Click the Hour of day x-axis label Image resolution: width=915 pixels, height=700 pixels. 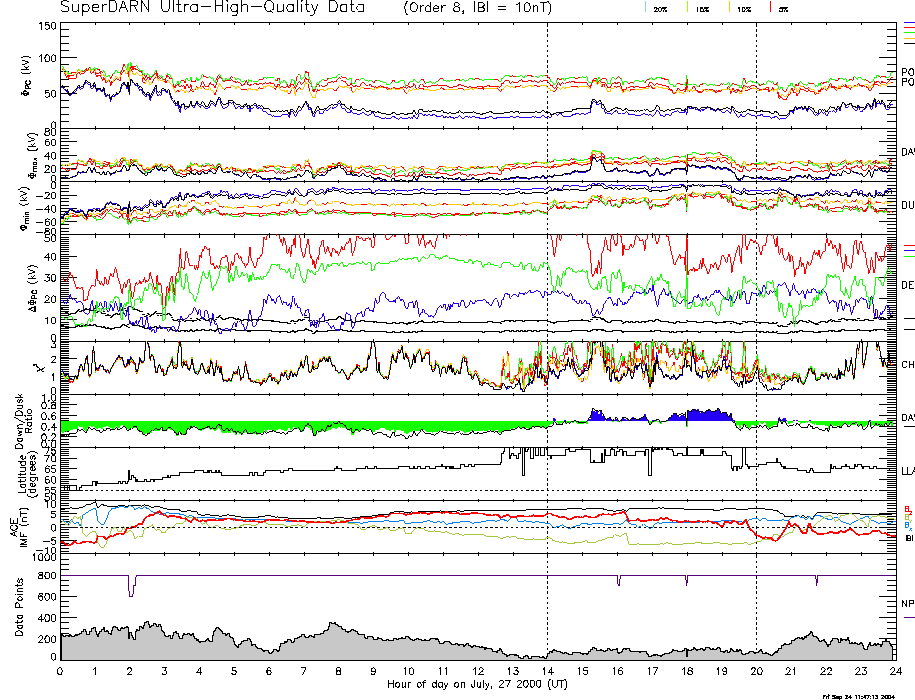(478, 685)
